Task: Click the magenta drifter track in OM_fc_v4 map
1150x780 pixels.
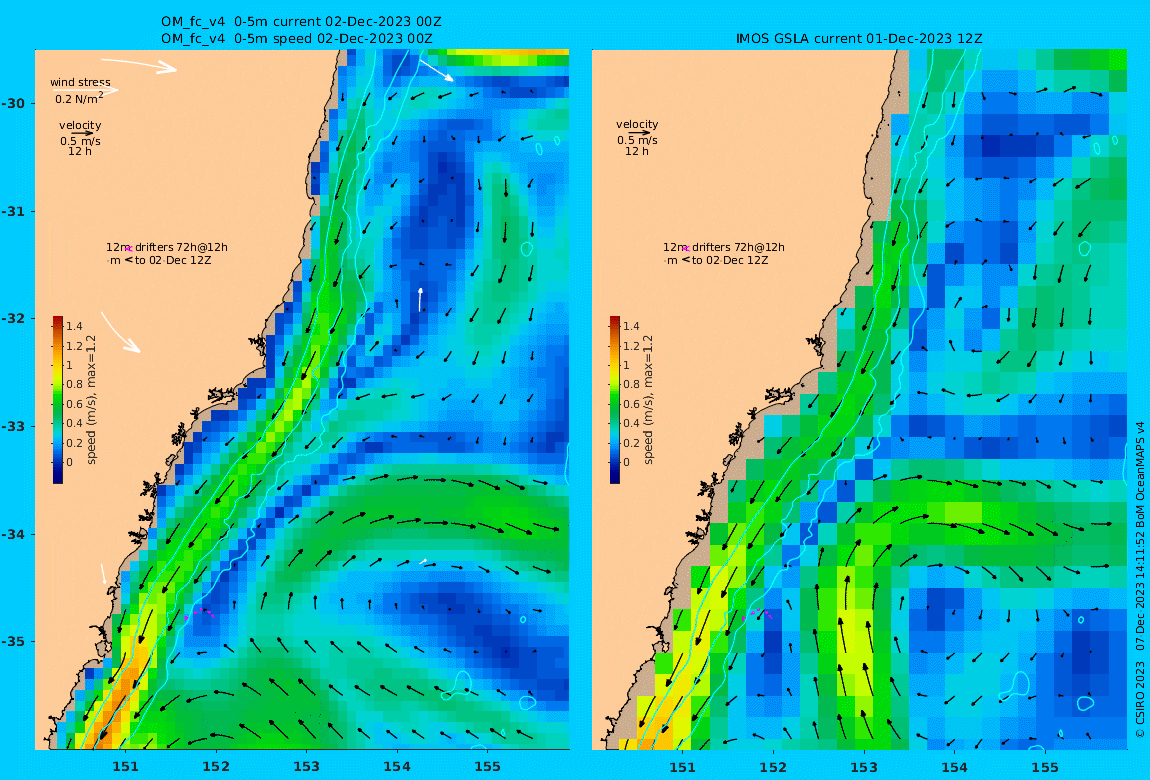Action: click(199, 613)
